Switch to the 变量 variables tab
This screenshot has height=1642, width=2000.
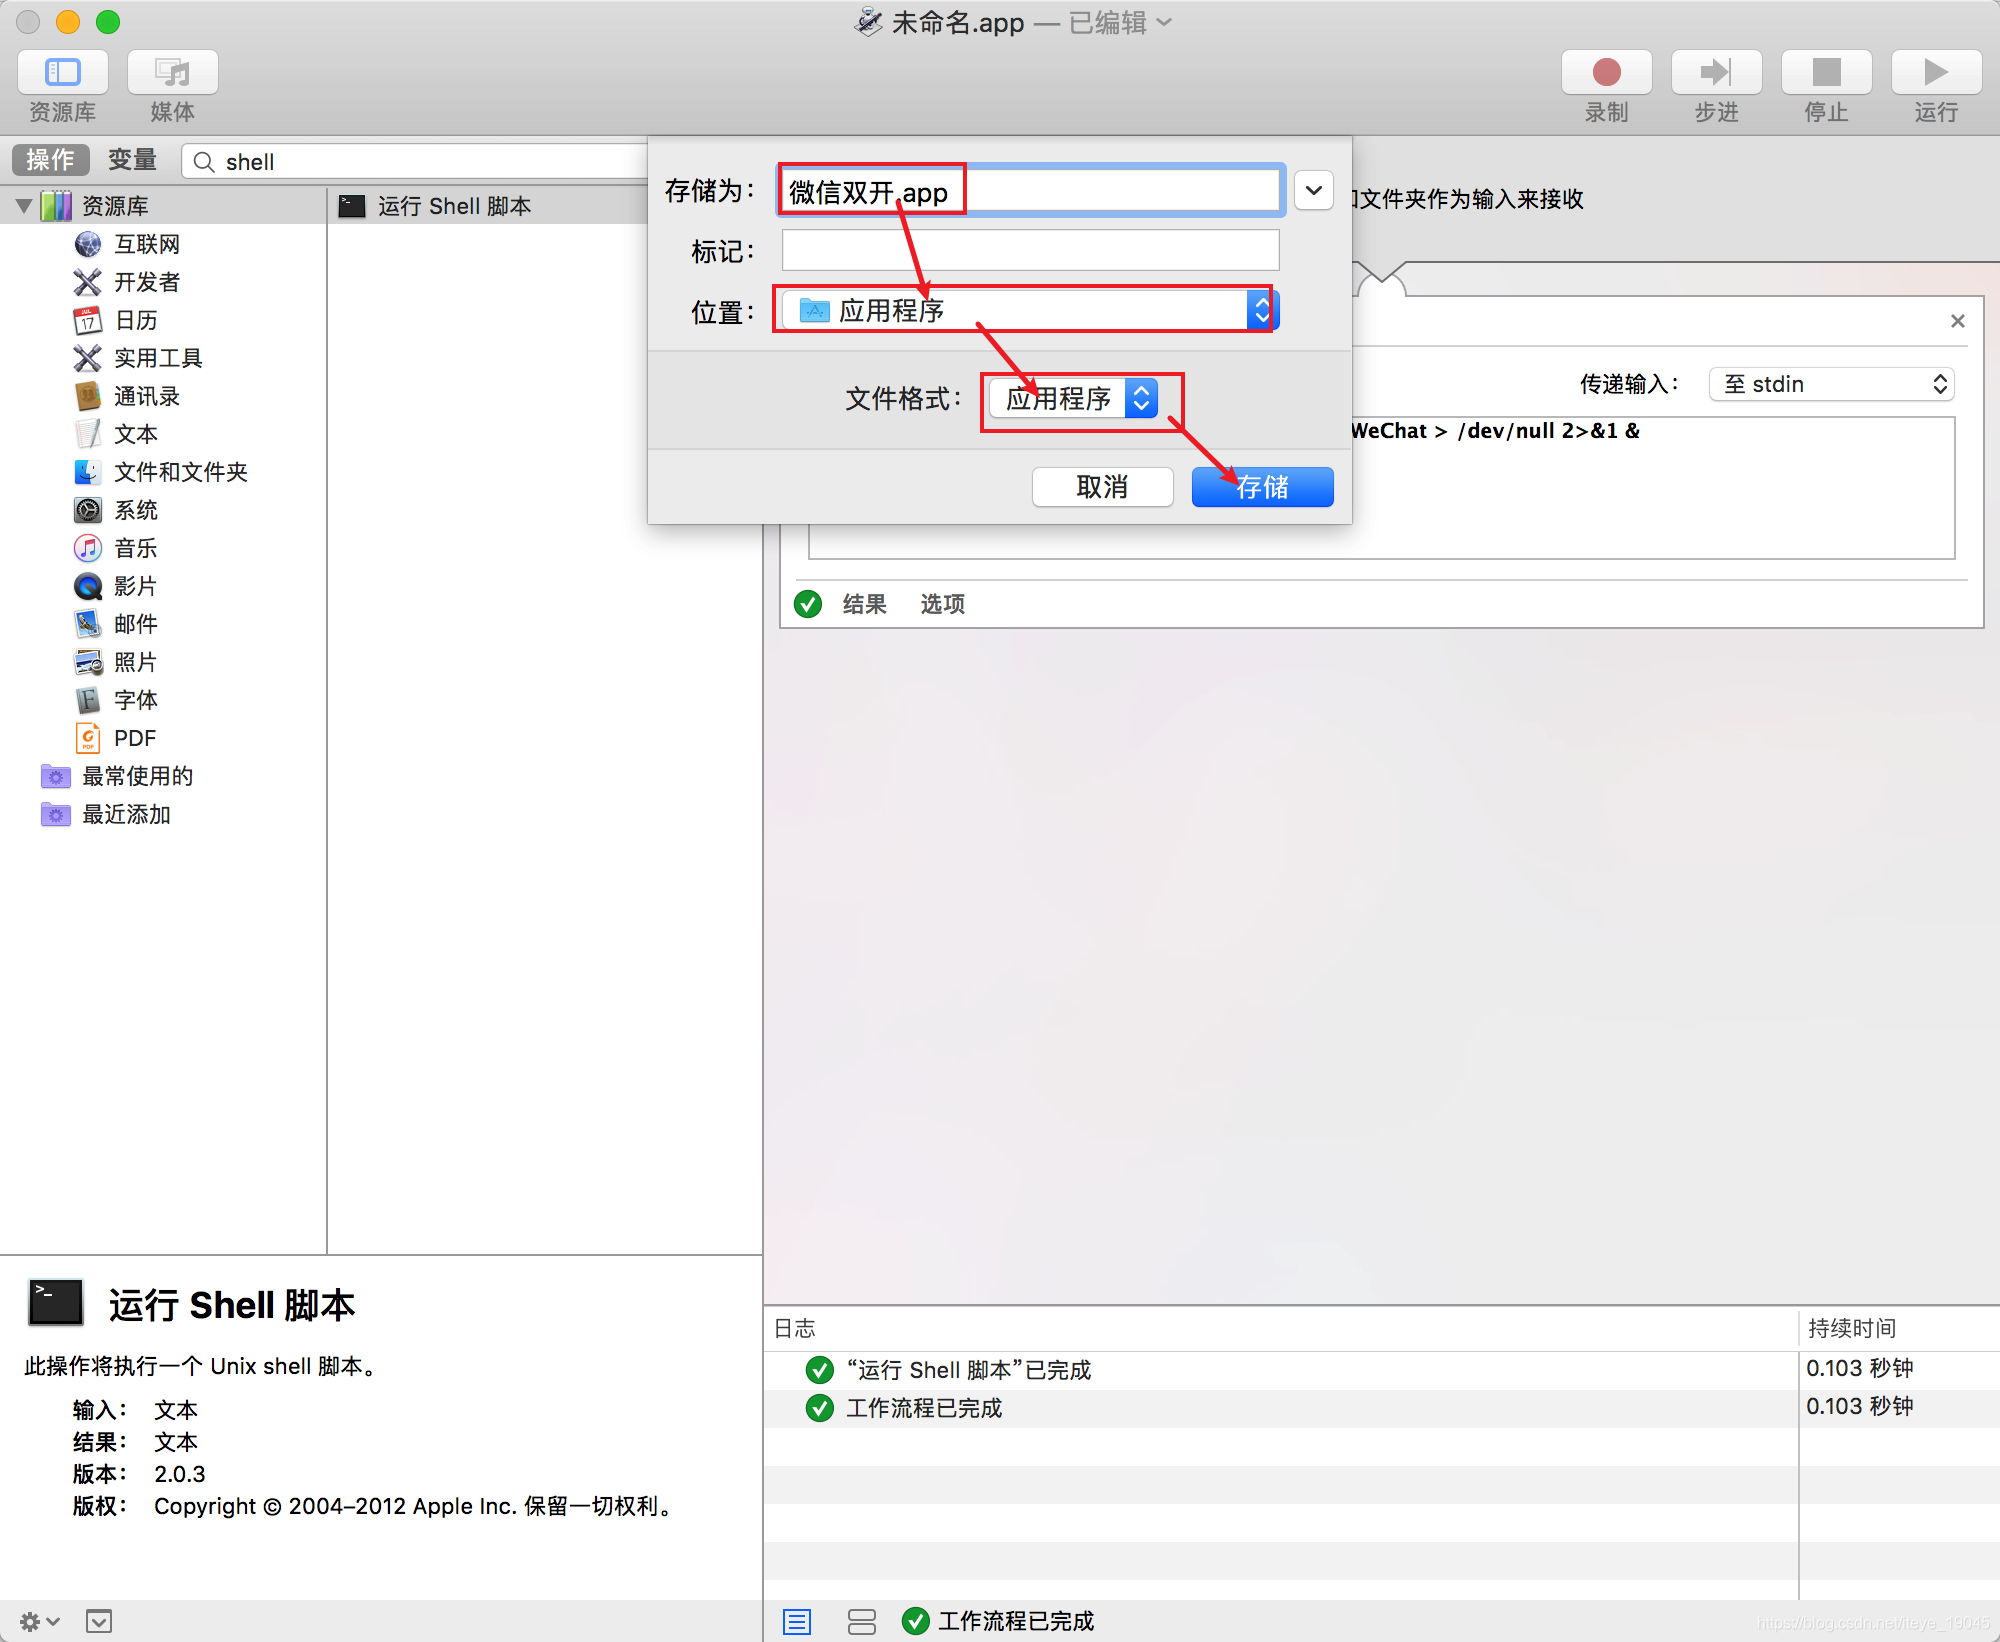pyautogui.click(x=132, y=160)
